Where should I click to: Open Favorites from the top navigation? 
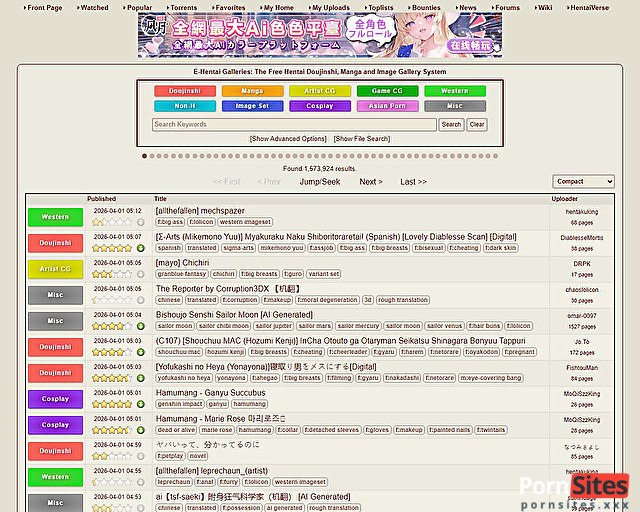230,8
